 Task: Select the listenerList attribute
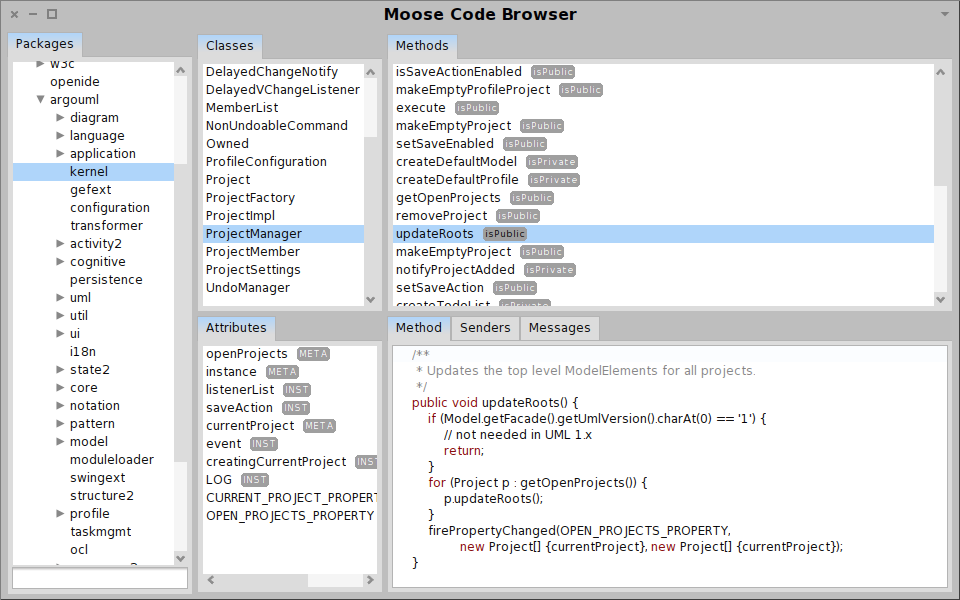point(240,390)
